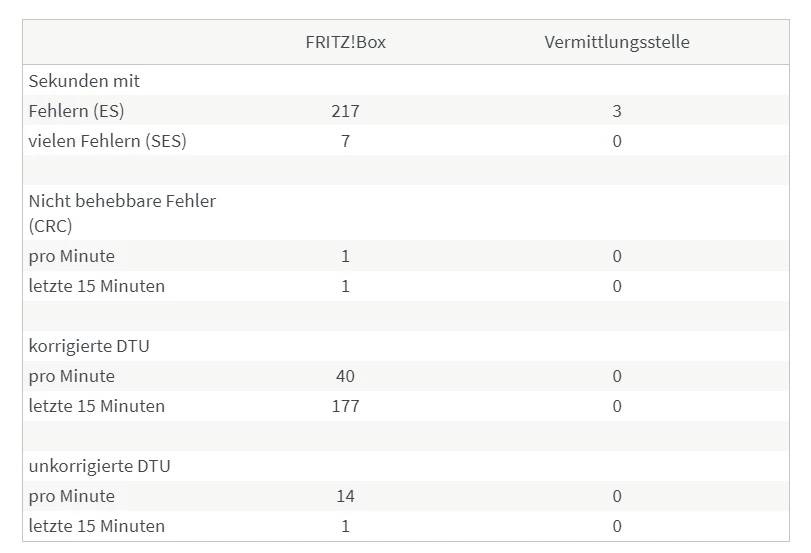Select the value 217 for Fehlern (ES)
The height and width of the screenshot is (553, 811).
(346, 111)
